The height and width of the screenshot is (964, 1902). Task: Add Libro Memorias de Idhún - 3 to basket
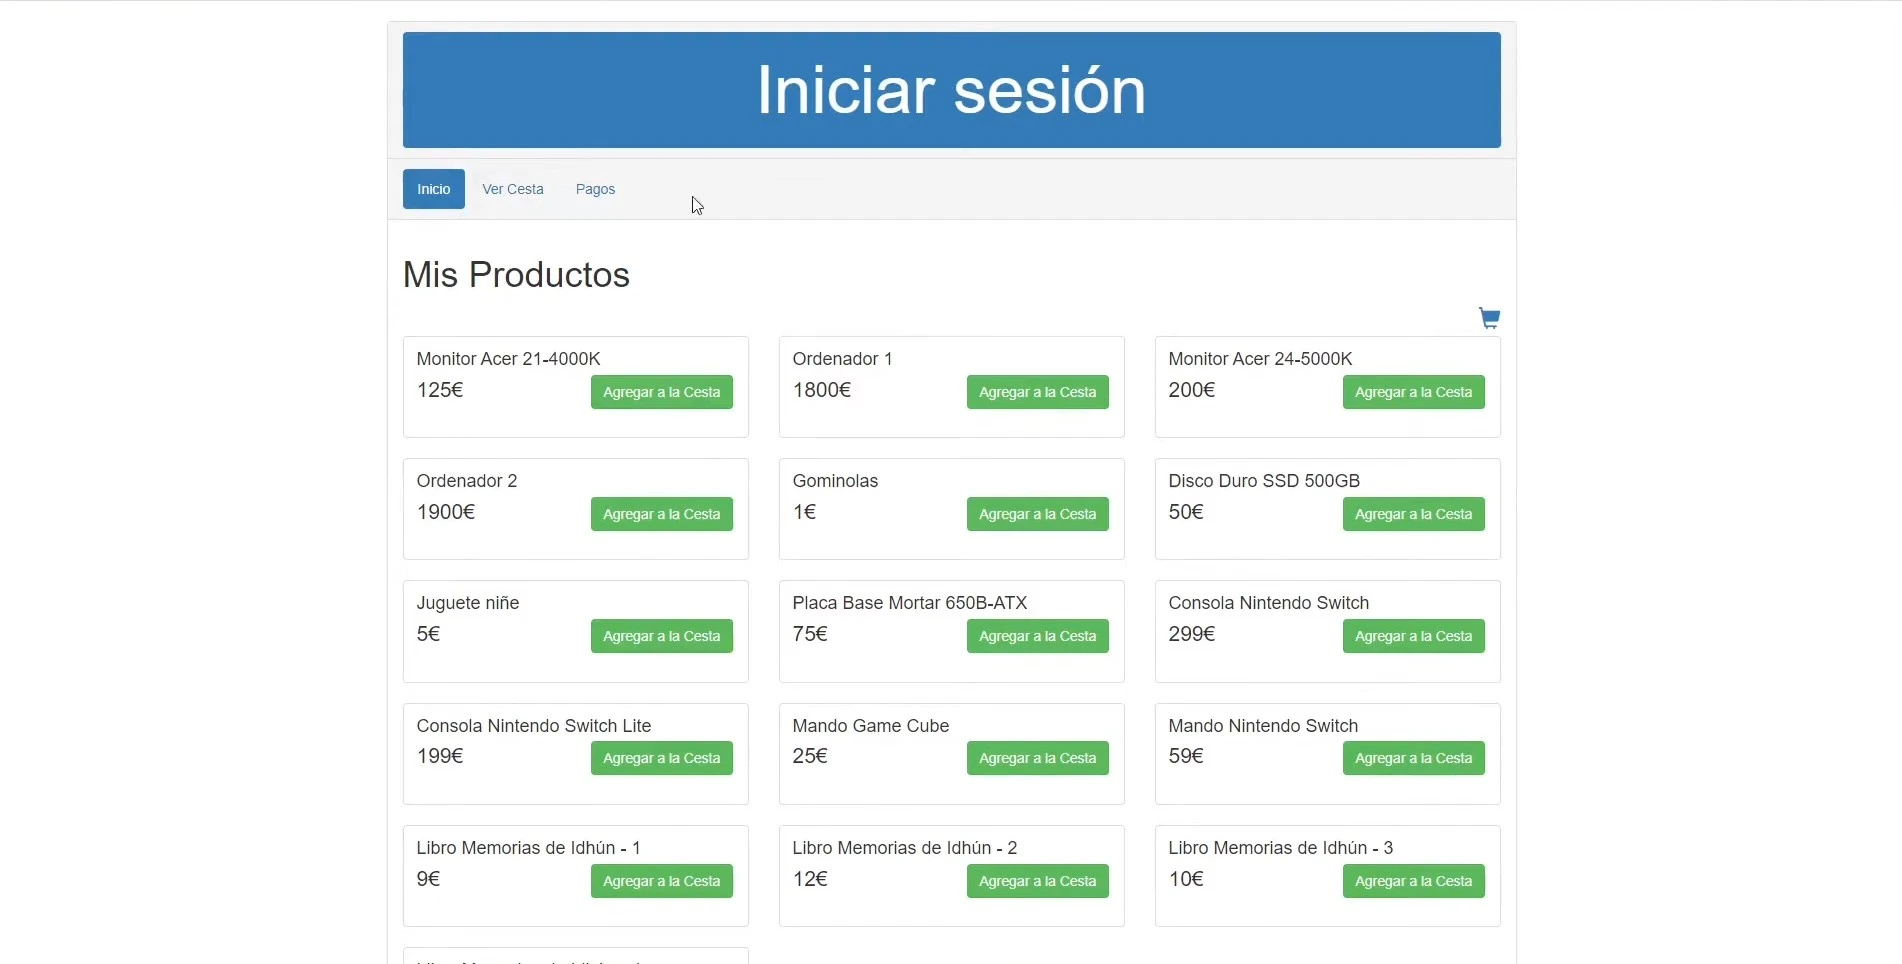(x=1414, y=881)
